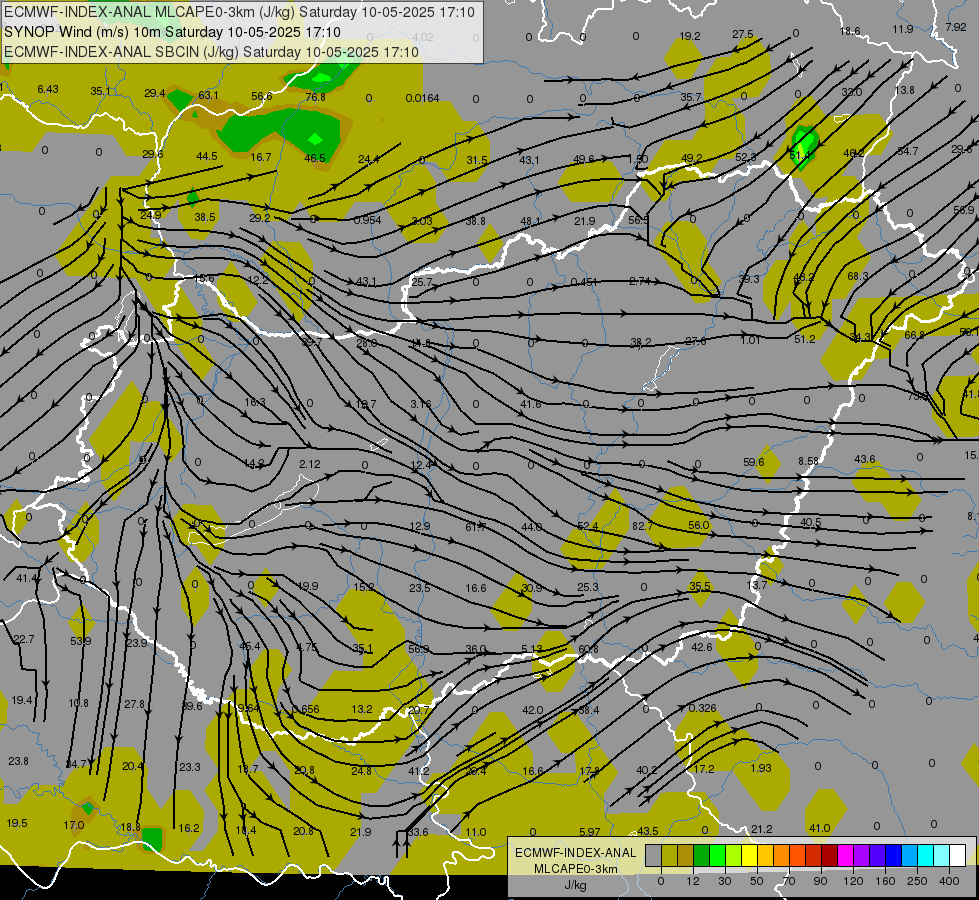The width and height of the screenshot is (979, 900).
Task: Click legend scale label 250
Action: click(917, 881)
